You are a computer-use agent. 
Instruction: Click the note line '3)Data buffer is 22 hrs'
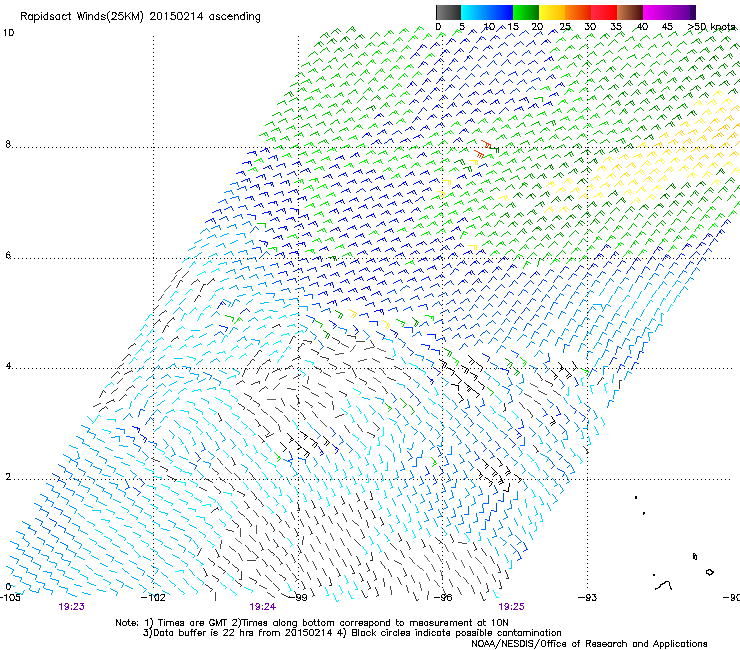pos(352,633)
